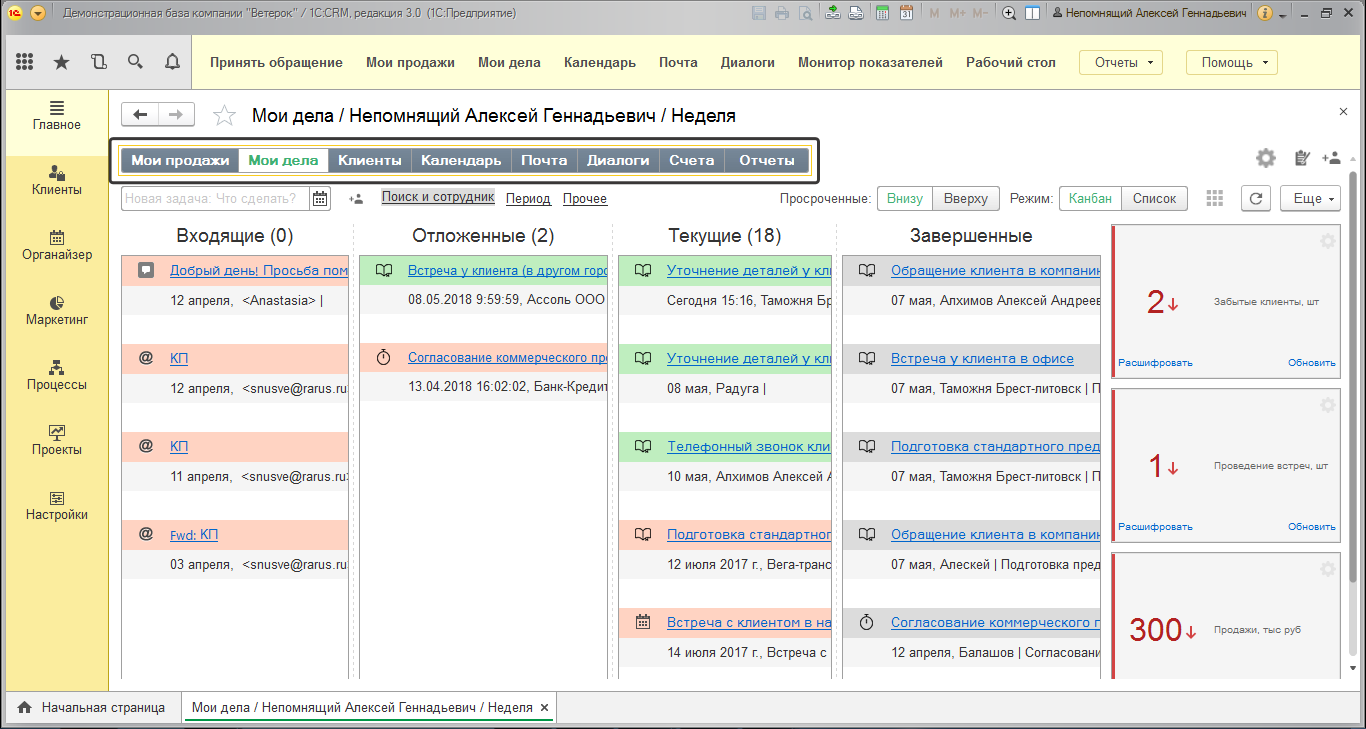This screenshot has width=1366, height=729.
Task: Open Рабочий стол in top menu
Action: (x=1011, y=62)
